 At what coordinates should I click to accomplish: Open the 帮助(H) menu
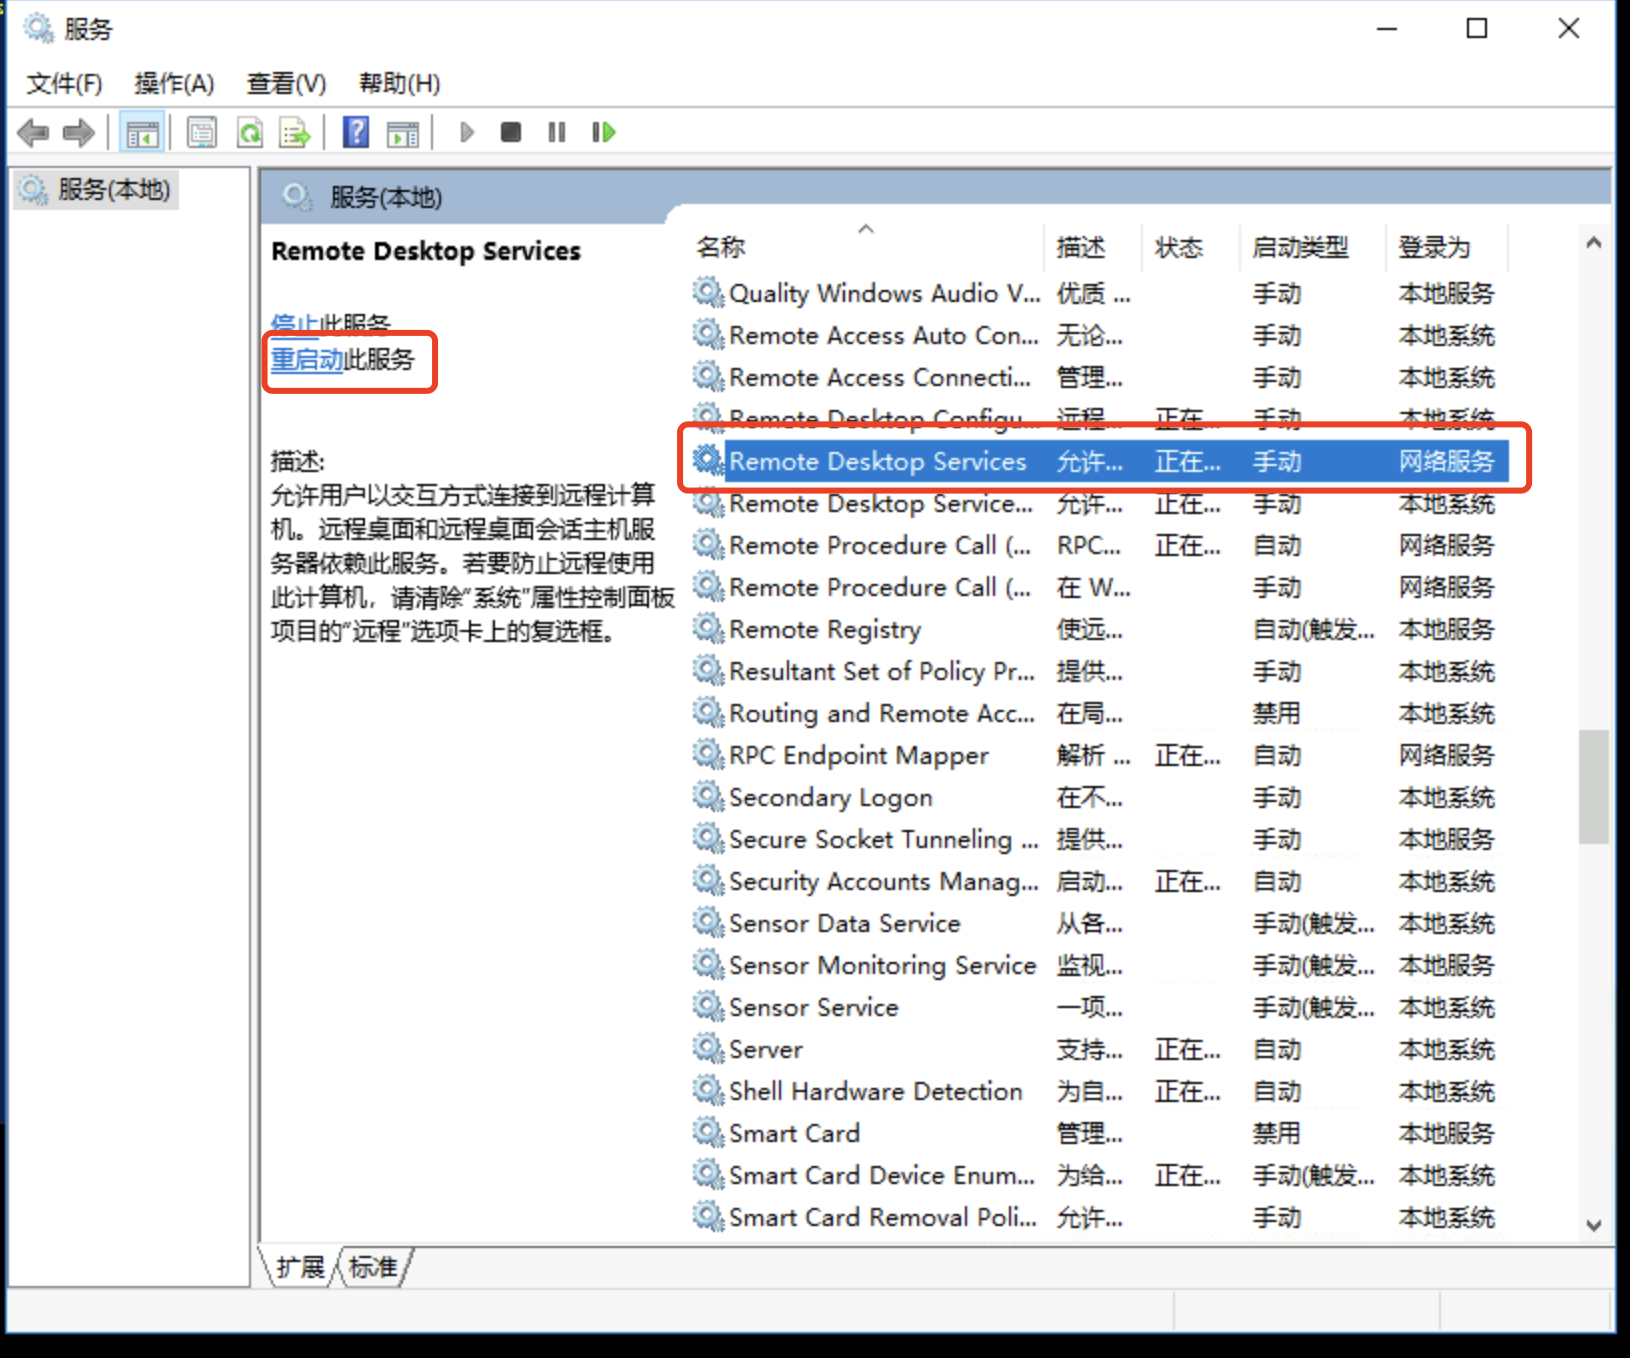pyautogui.click(x=399, y=83)
